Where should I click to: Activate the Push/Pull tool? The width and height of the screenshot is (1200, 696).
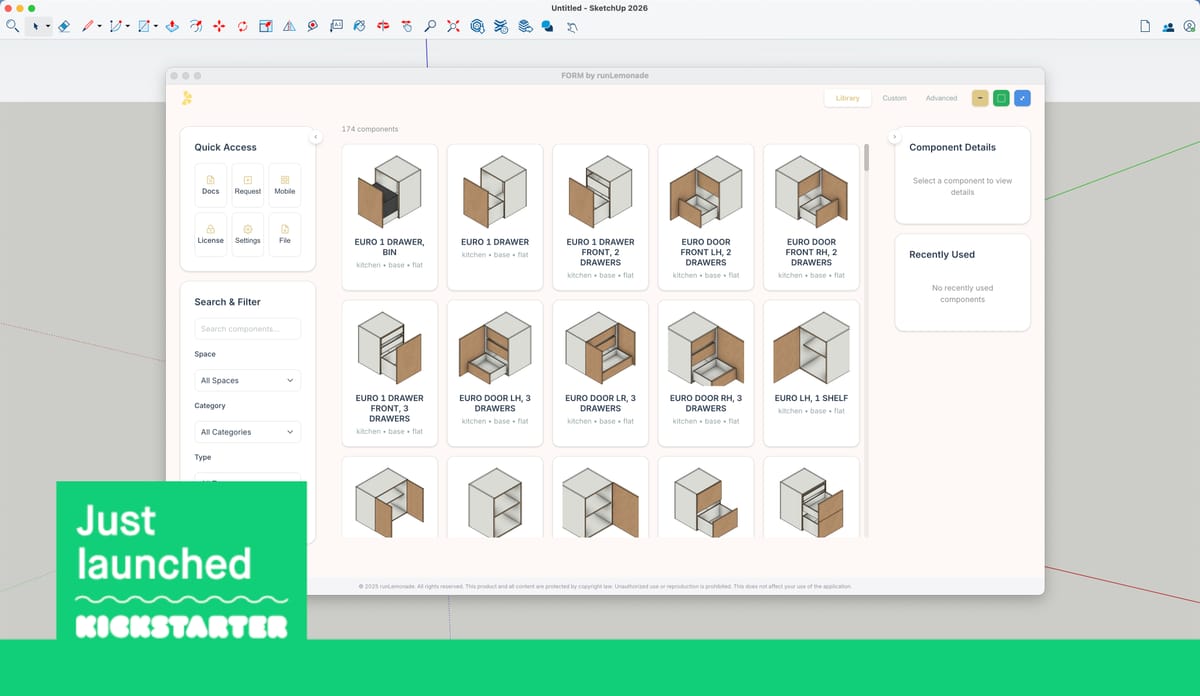[170, 26]
